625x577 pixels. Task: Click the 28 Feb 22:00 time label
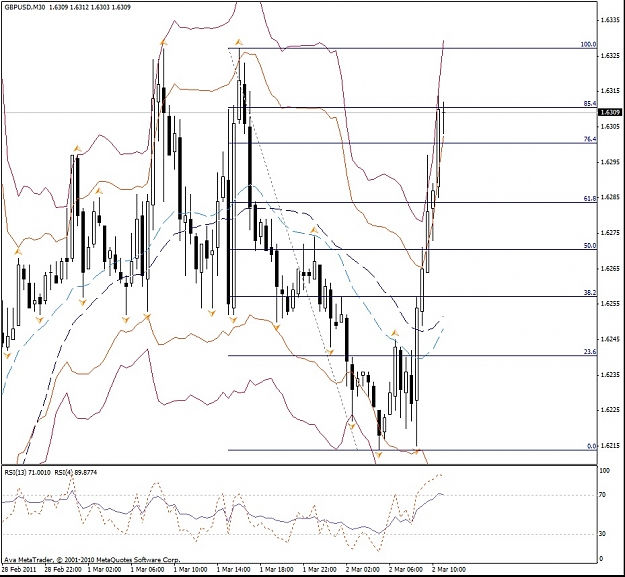62,569
